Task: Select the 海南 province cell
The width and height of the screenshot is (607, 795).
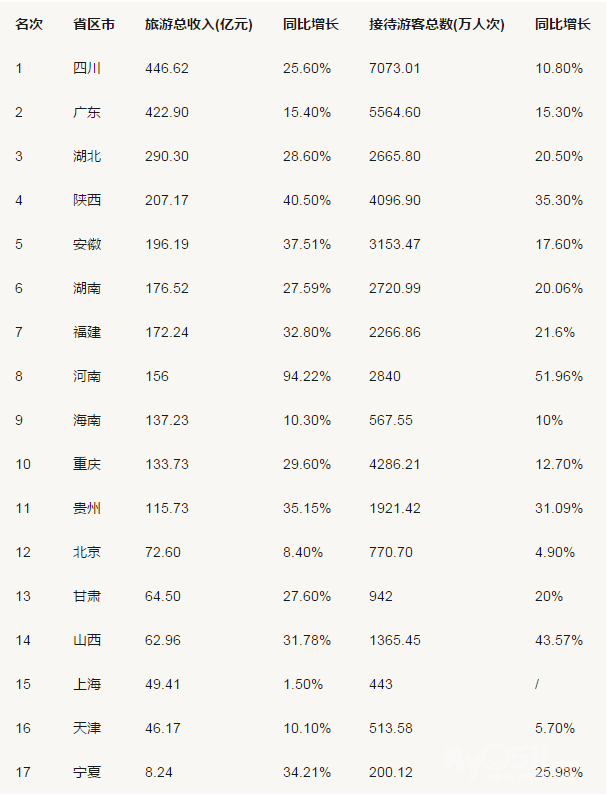Action: (87, 420)
